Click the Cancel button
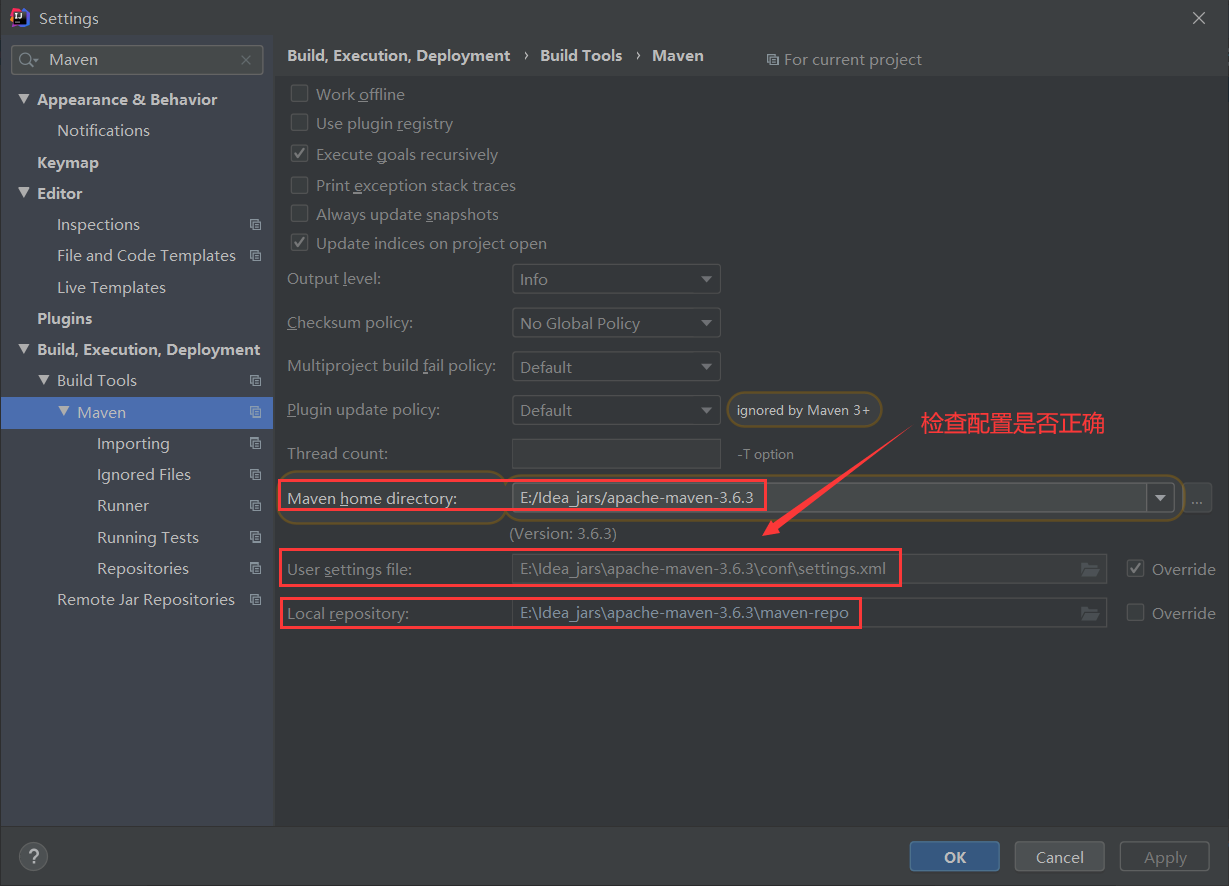The width and height of the screenshot is (1229, 886). pos(1059,857)
